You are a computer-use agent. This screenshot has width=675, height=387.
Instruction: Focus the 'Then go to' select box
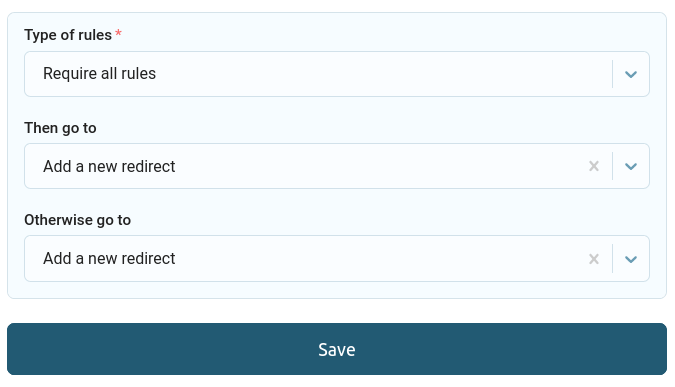[x=337, y=166]
